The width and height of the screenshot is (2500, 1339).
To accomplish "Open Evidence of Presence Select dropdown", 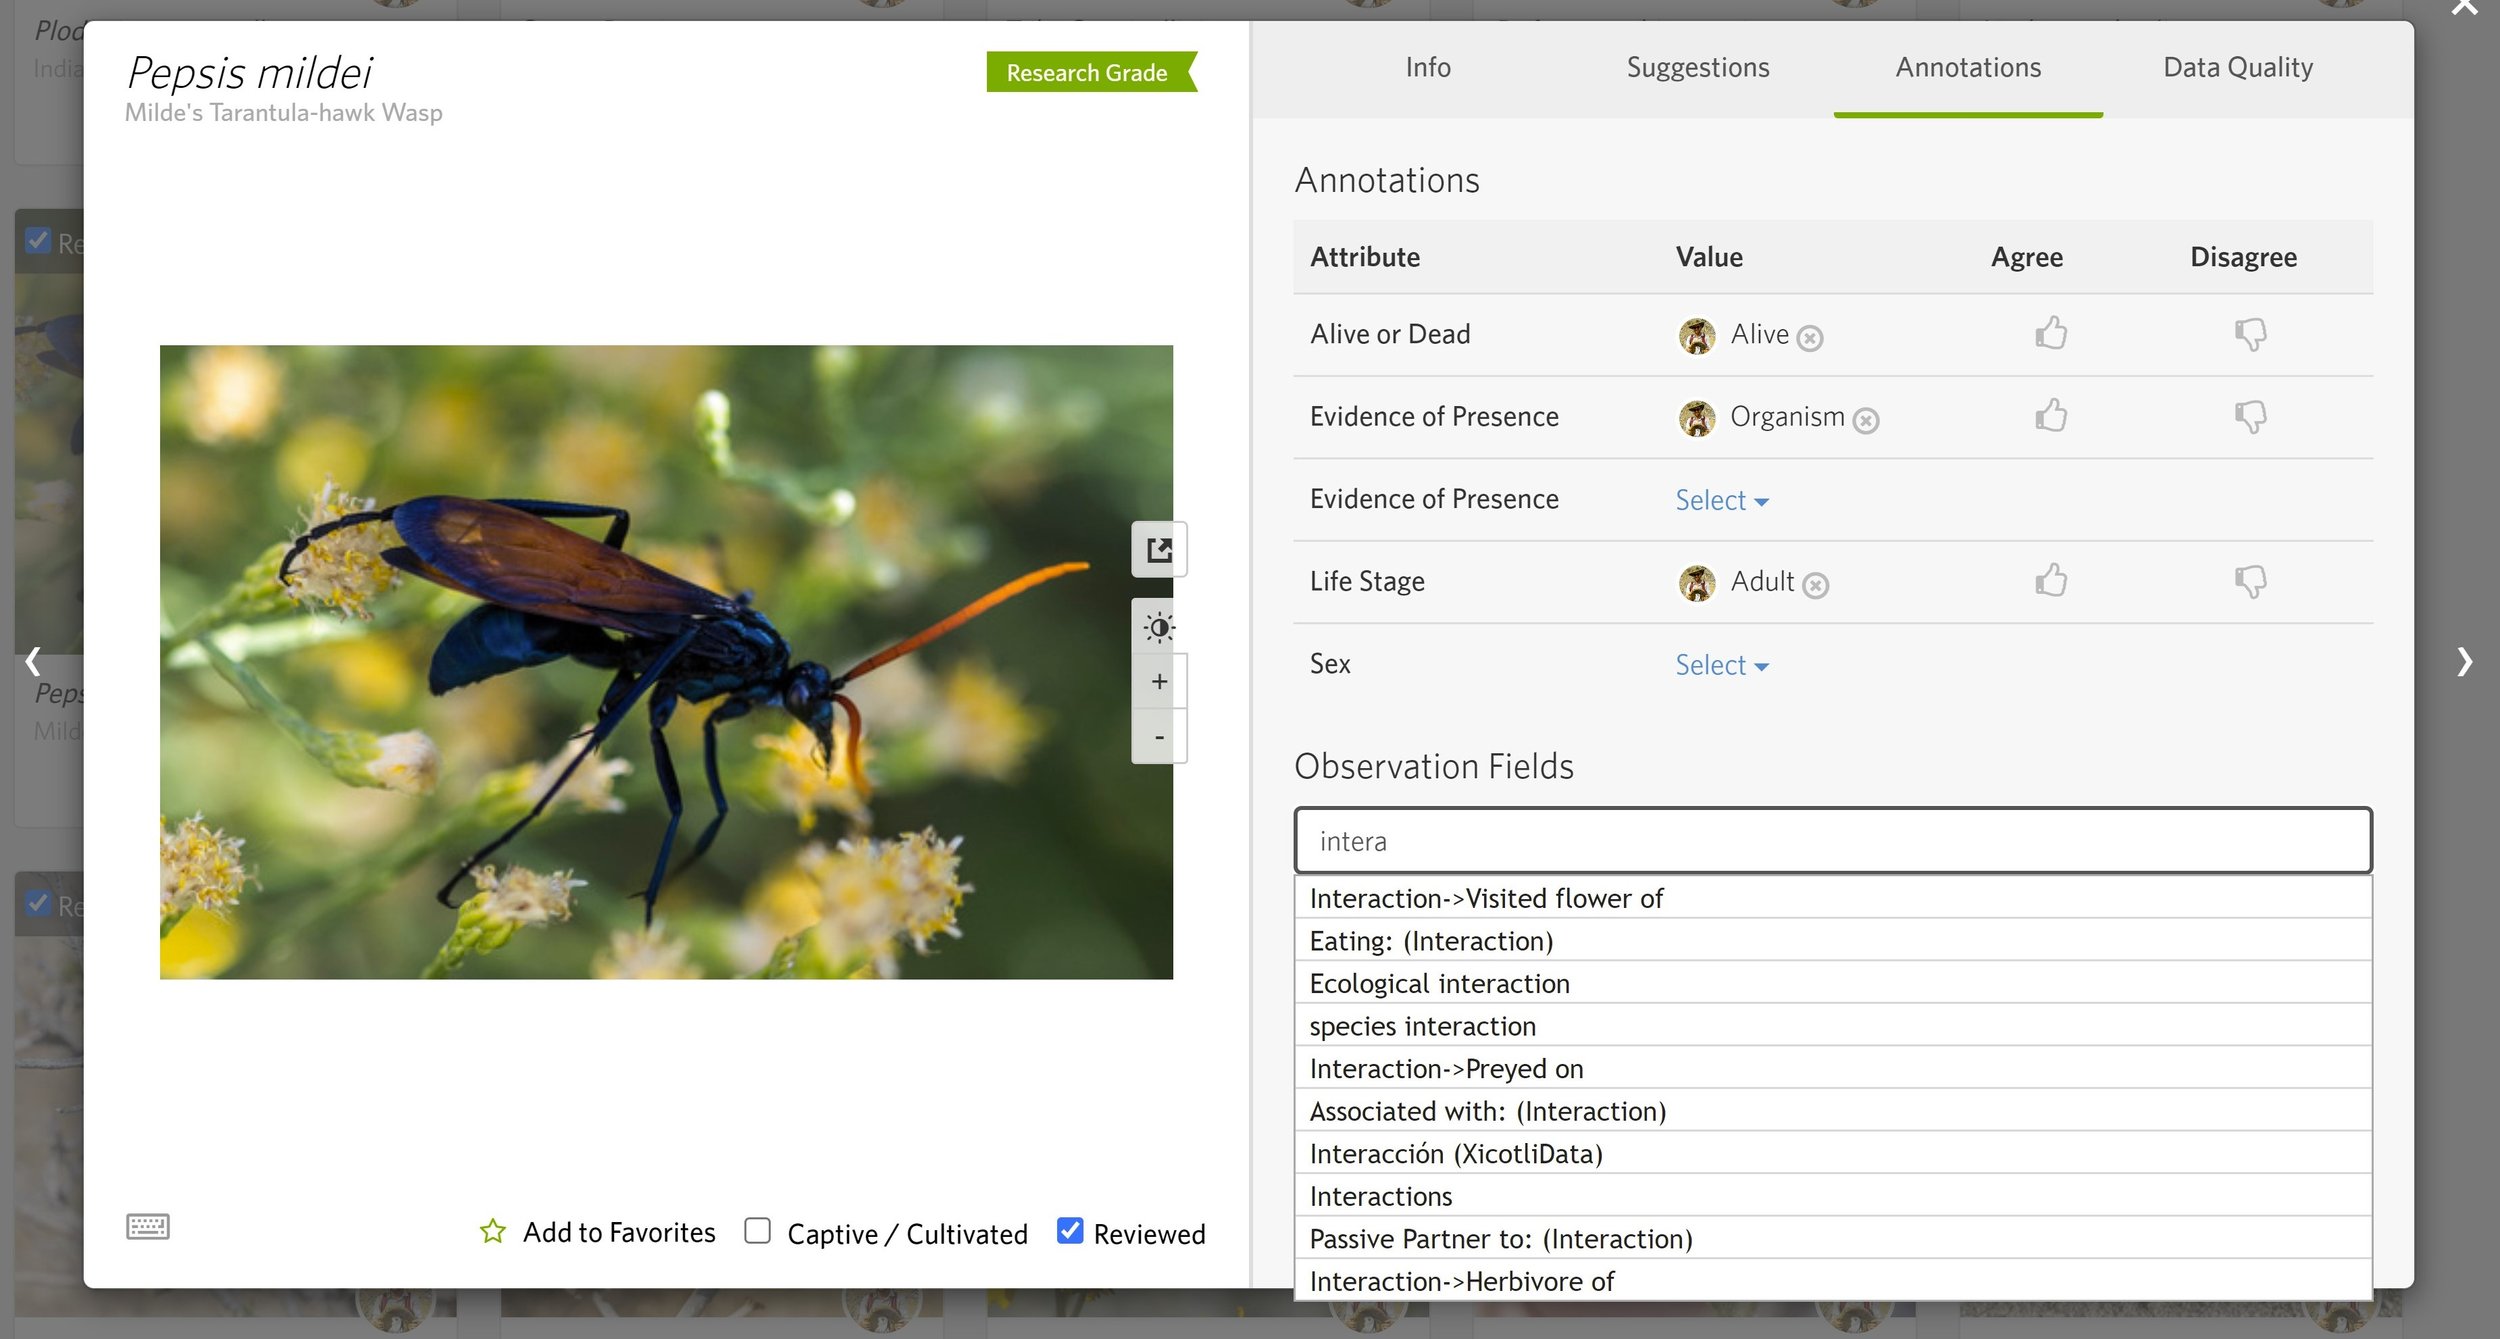I will point(1722,500).
